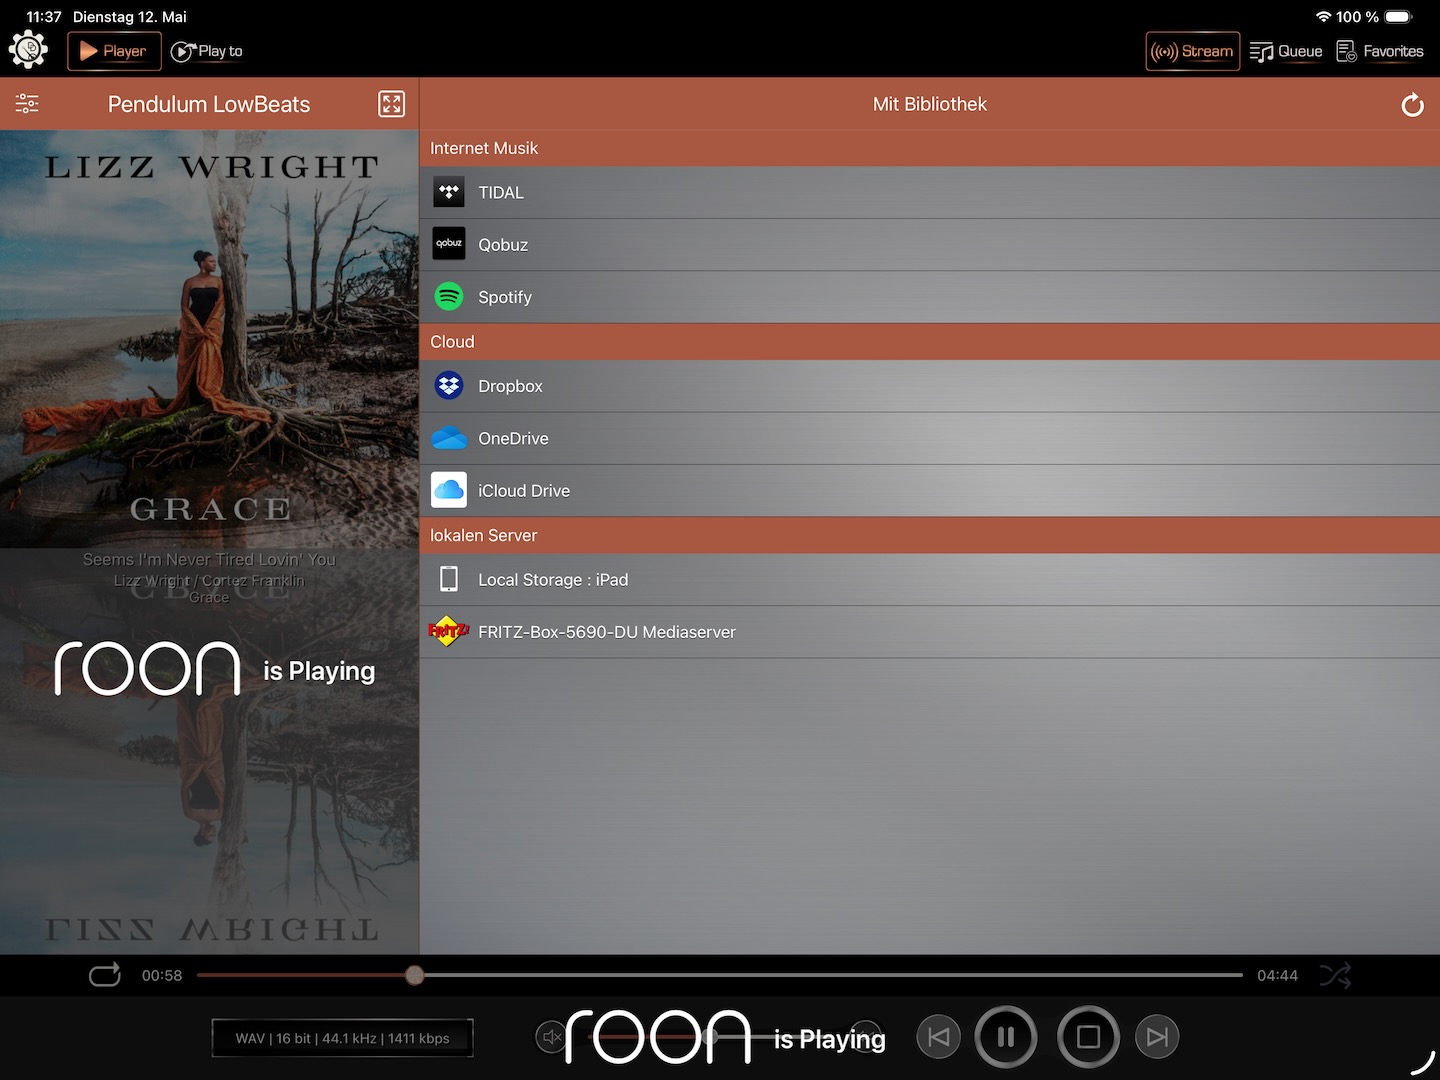Browse the OneDrive cloud storage
Image resolution: width=1440 pixels, height=1080 pixels.
[930, 438]
